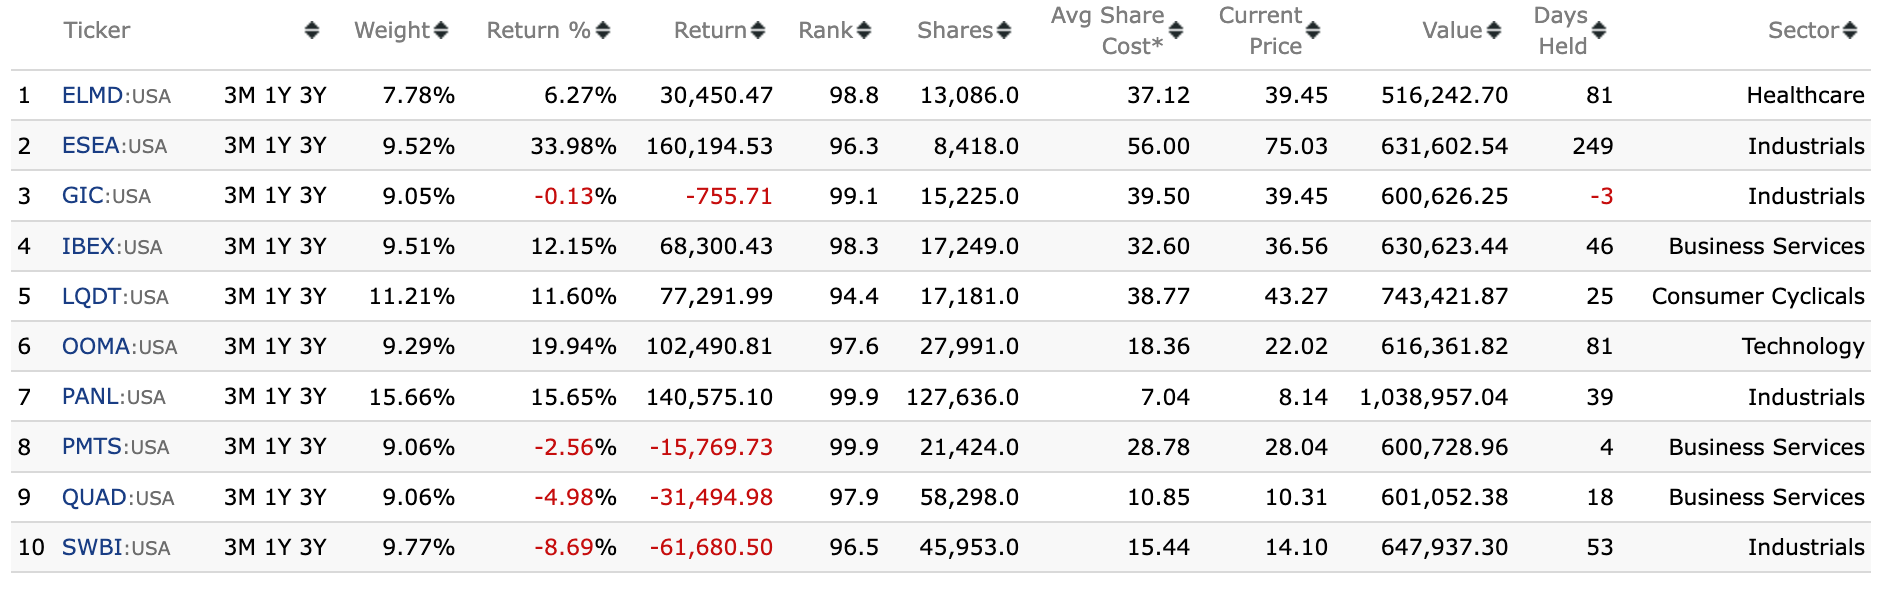Sort by Sector column arrows

[1850, 31]
